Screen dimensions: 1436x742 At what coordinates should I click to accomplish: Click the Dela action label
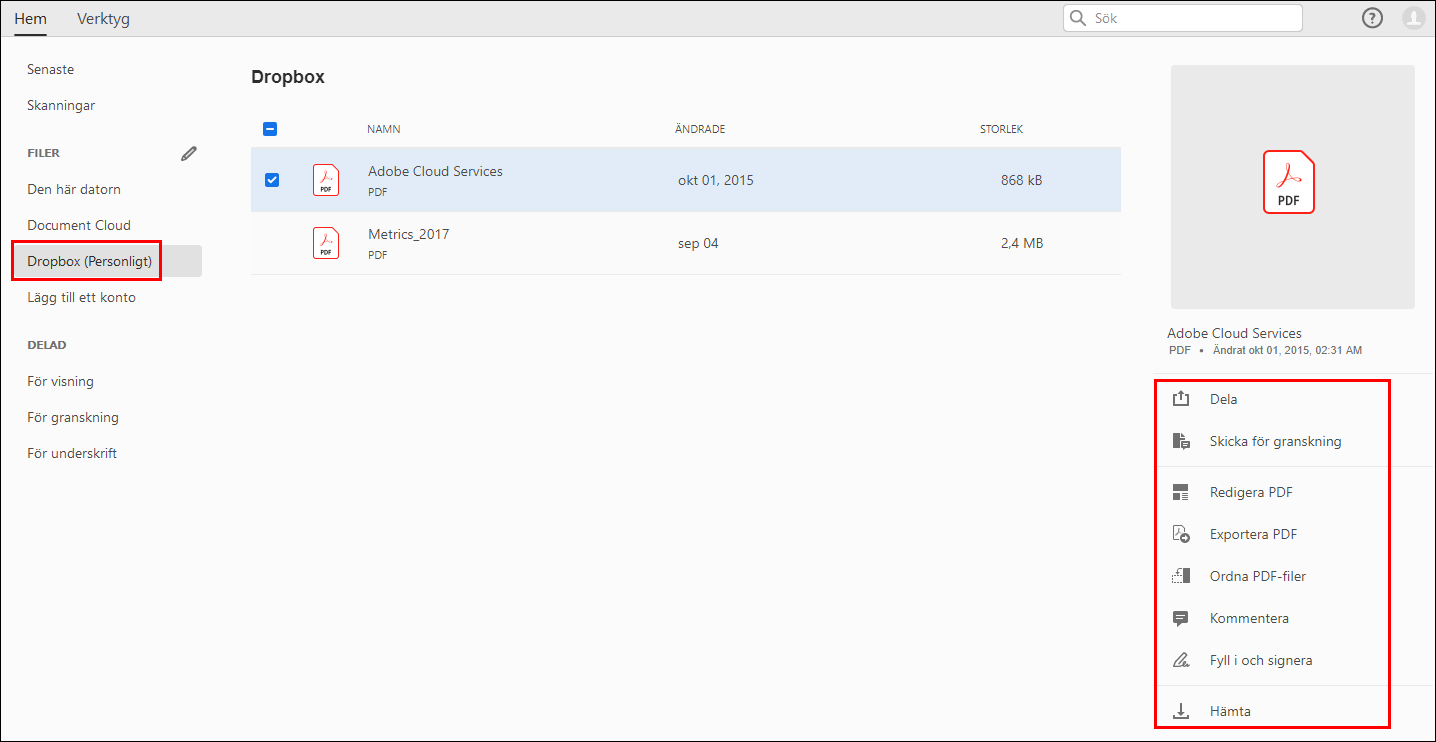[1223, 399]
